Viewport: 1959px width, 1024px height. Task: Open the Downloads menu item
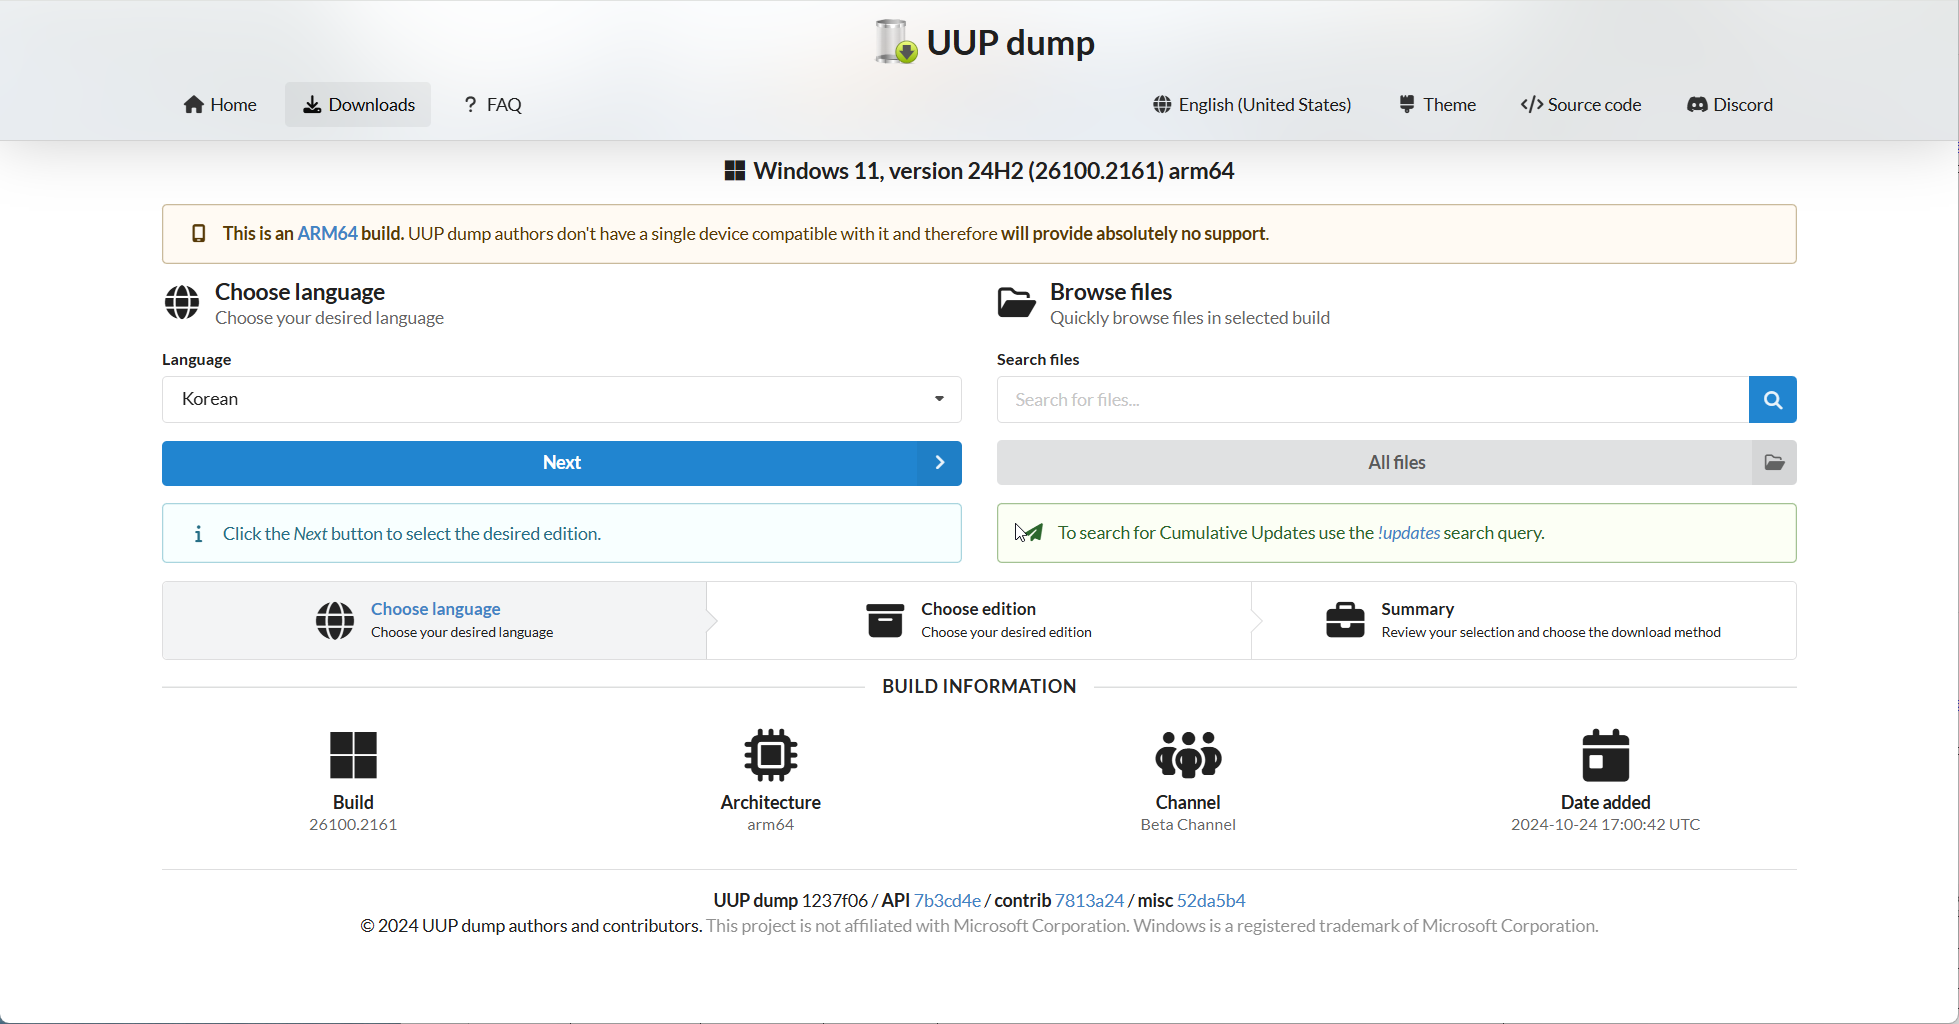(358, 104)
